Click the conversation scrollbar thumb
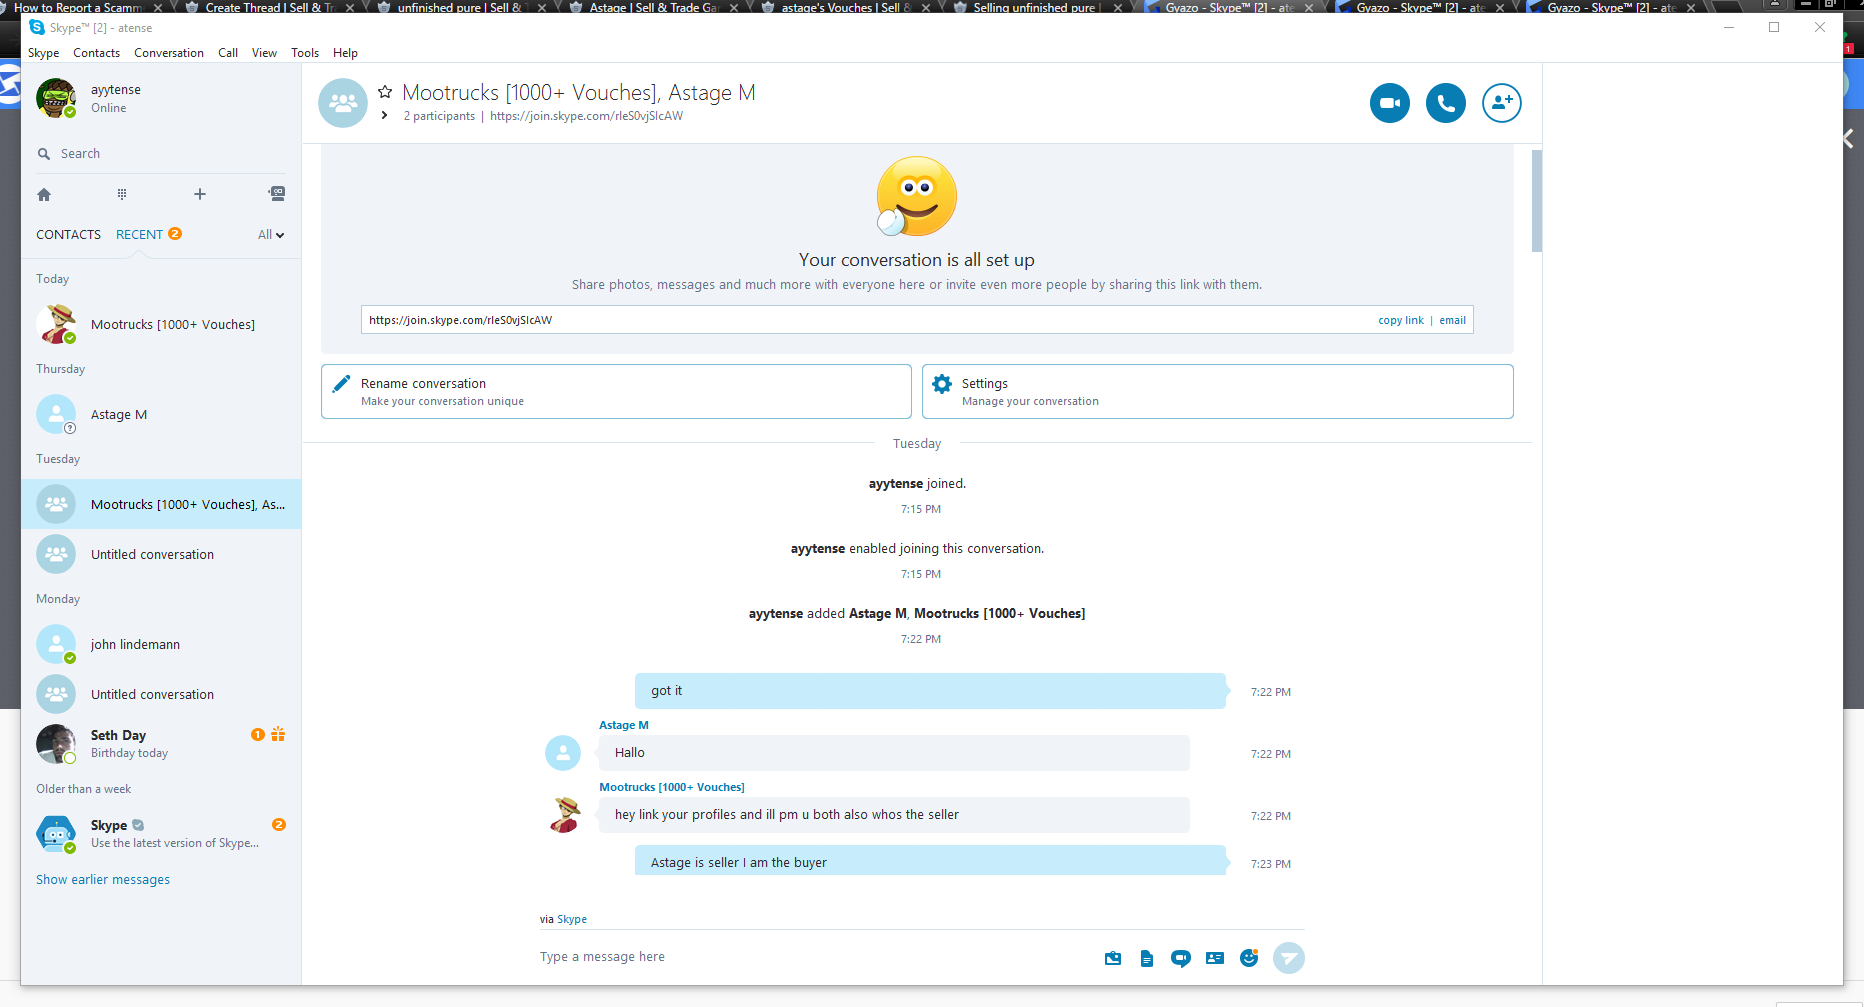This screenshot has width=1864, height=1007. click(x=1537, y=201)
